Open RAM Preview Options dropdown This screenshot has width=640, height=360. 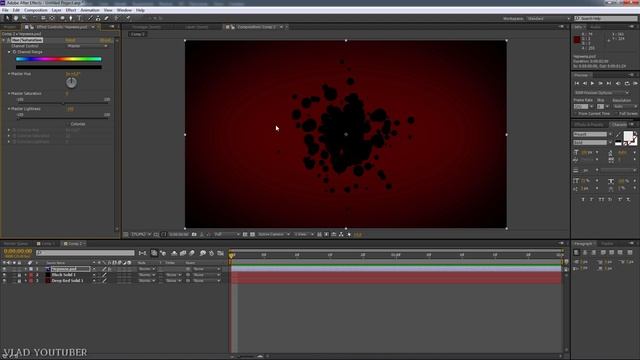(601, 93)
